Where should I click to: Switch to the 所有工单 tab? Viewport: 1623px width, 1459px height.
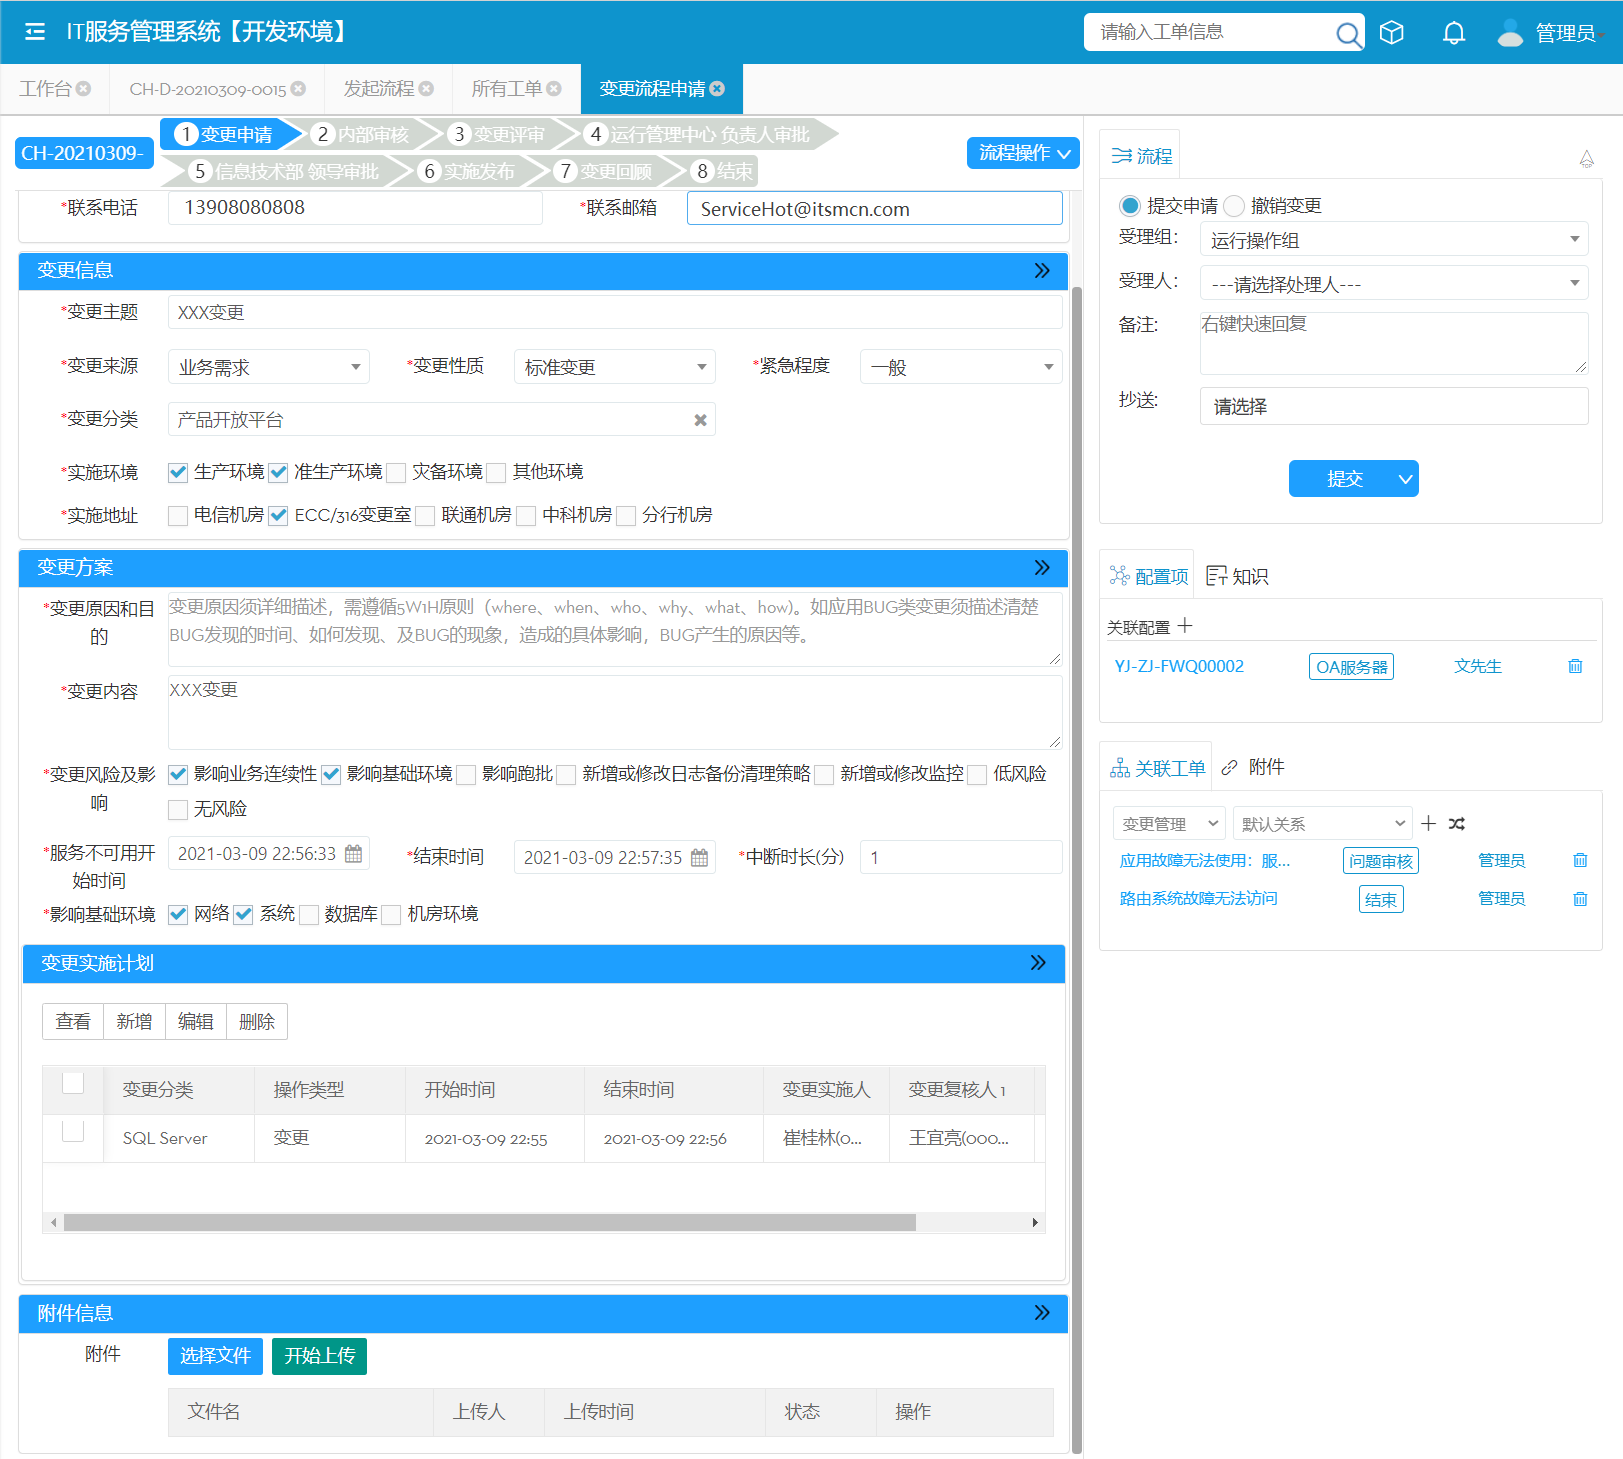(x=507, y=89)
